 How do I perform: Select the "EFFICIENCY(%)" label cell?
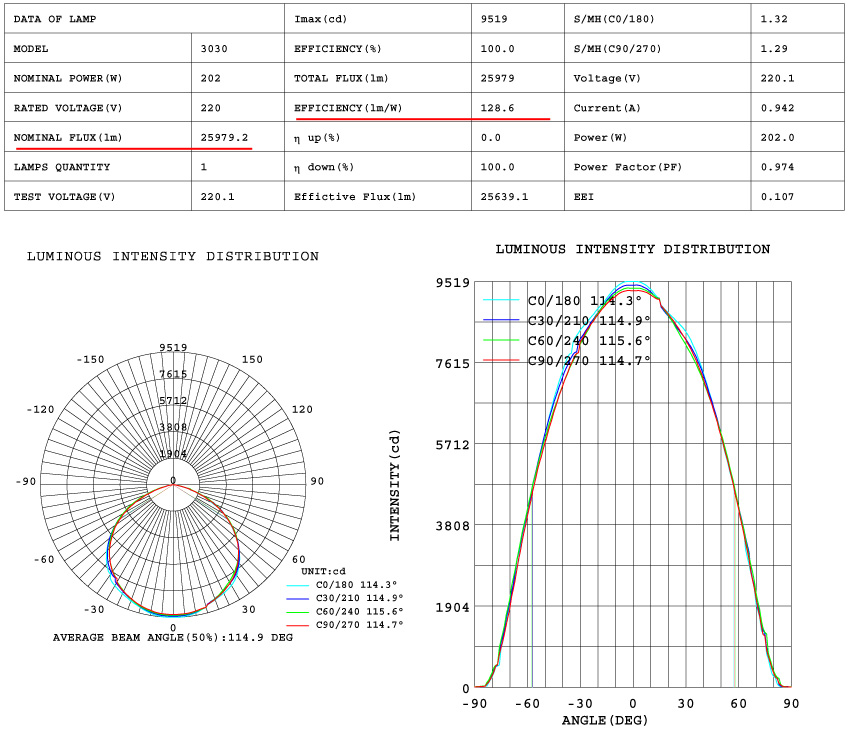[378, 49]
